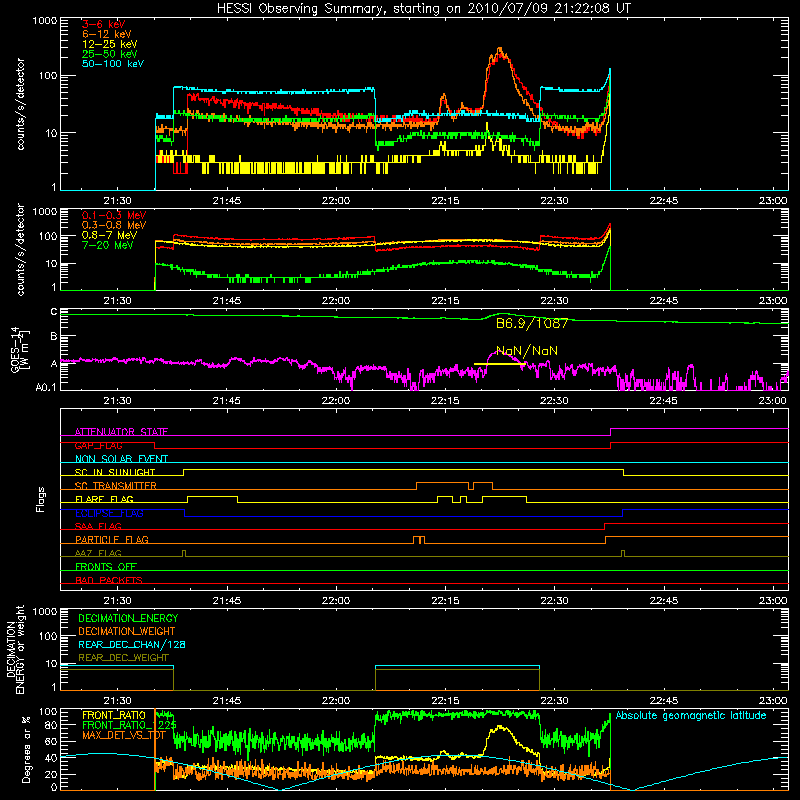Screen dimensions: 800x800
Task: Select the GOES-14 axis label
Action: [x=19, y=349]
